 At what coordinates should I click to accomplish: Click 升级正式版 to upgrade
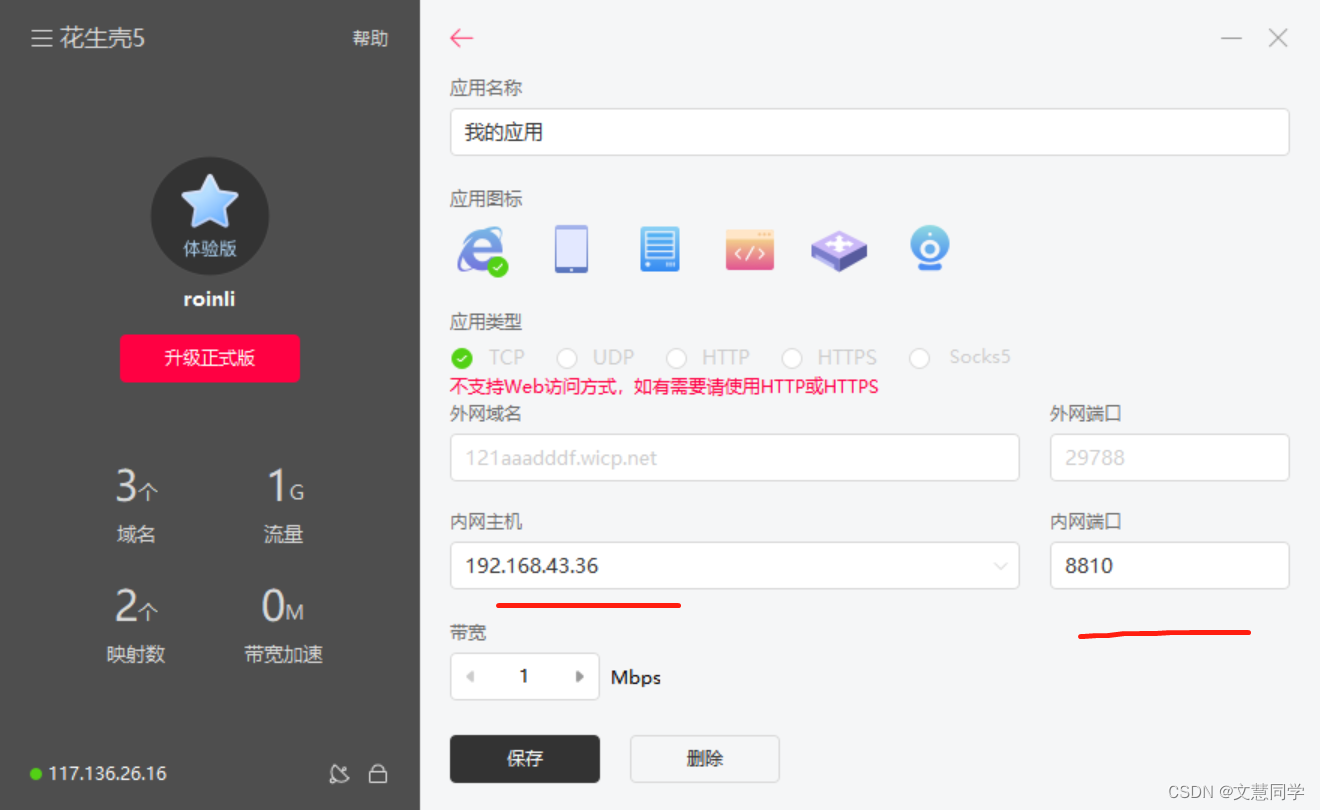pos(209,358)
